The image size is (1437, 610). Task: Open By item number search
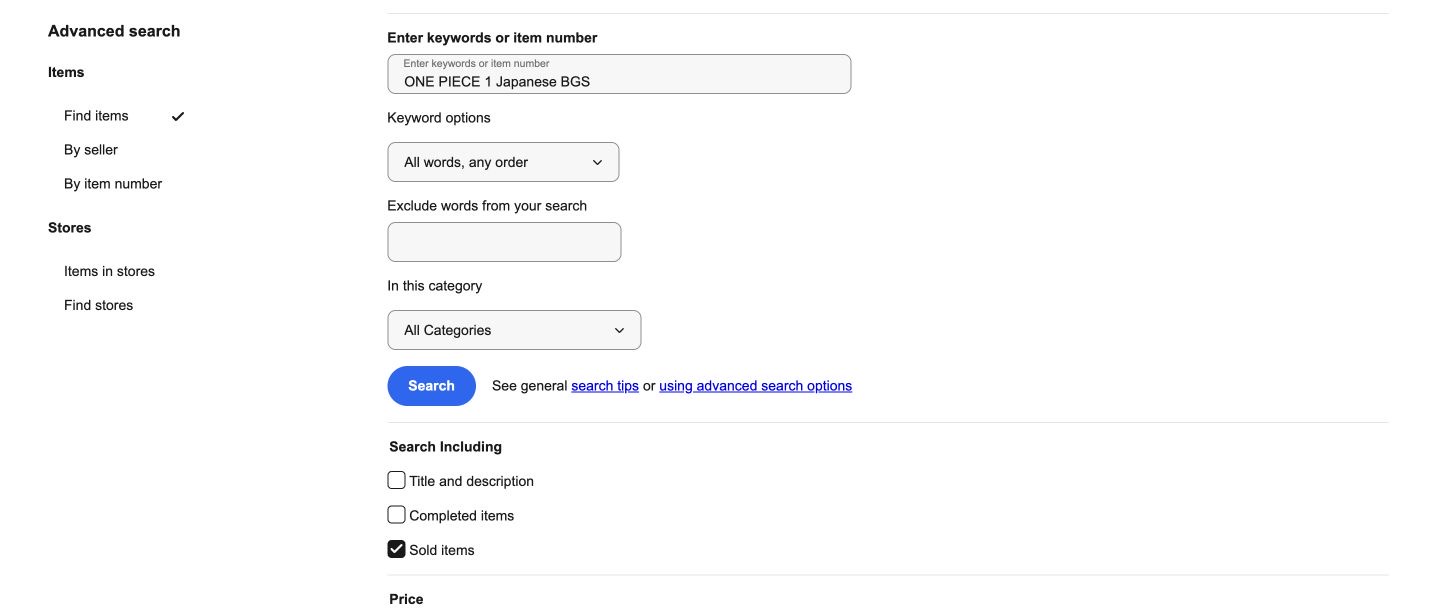coord(113,184)
